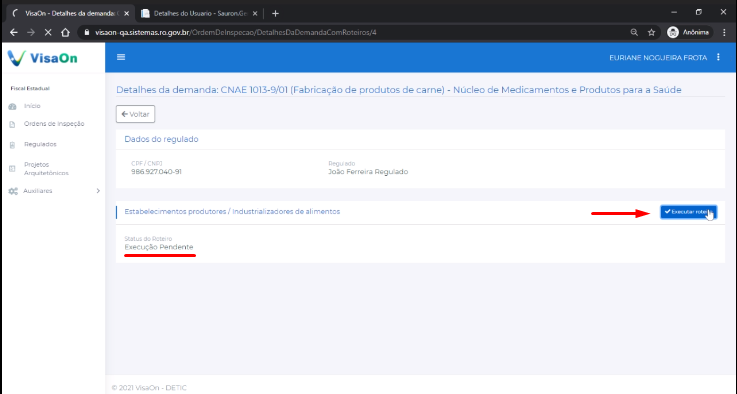Click the Executar roteiro button

coord(688,212)
